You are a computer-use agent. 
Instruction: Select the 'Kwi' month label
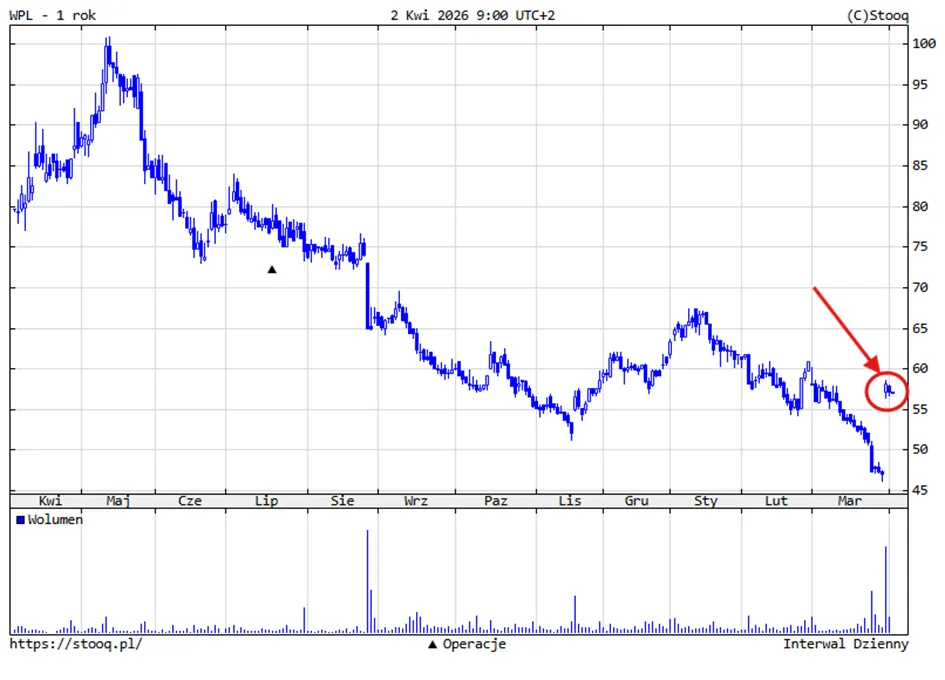click(50, 500)
